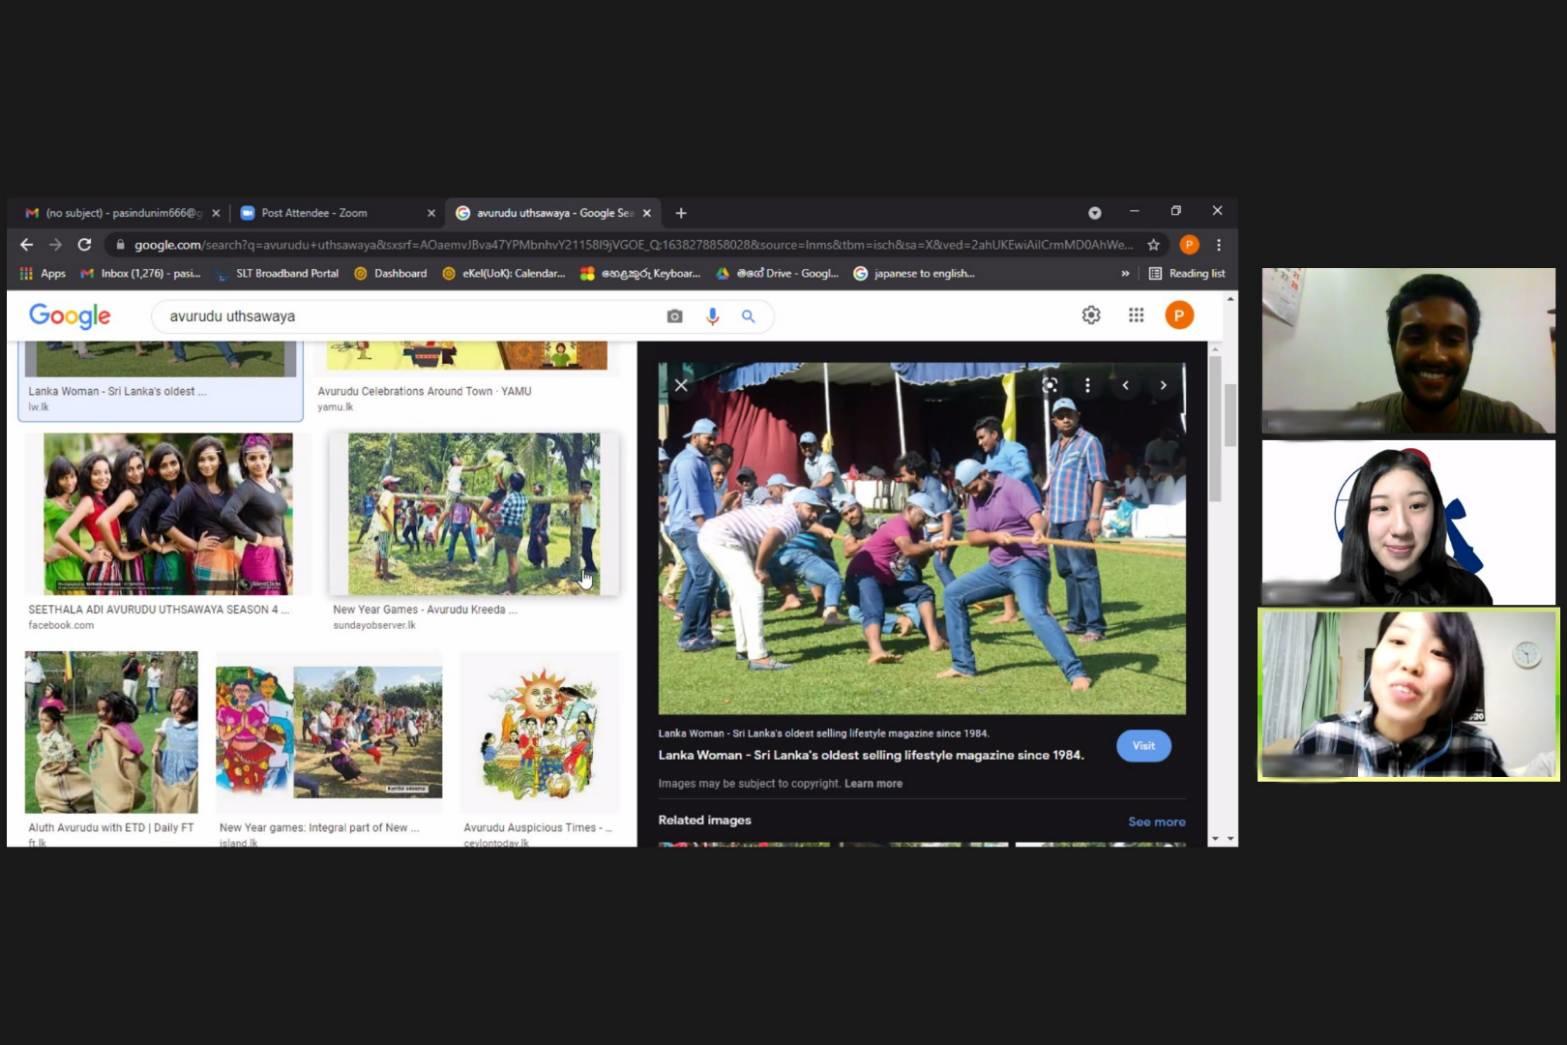Image resolution: width=1567 pixels, height=1045 pixels.
Task: Open the New Year Games - Avurudu Kreeda image
Action: 474,514
